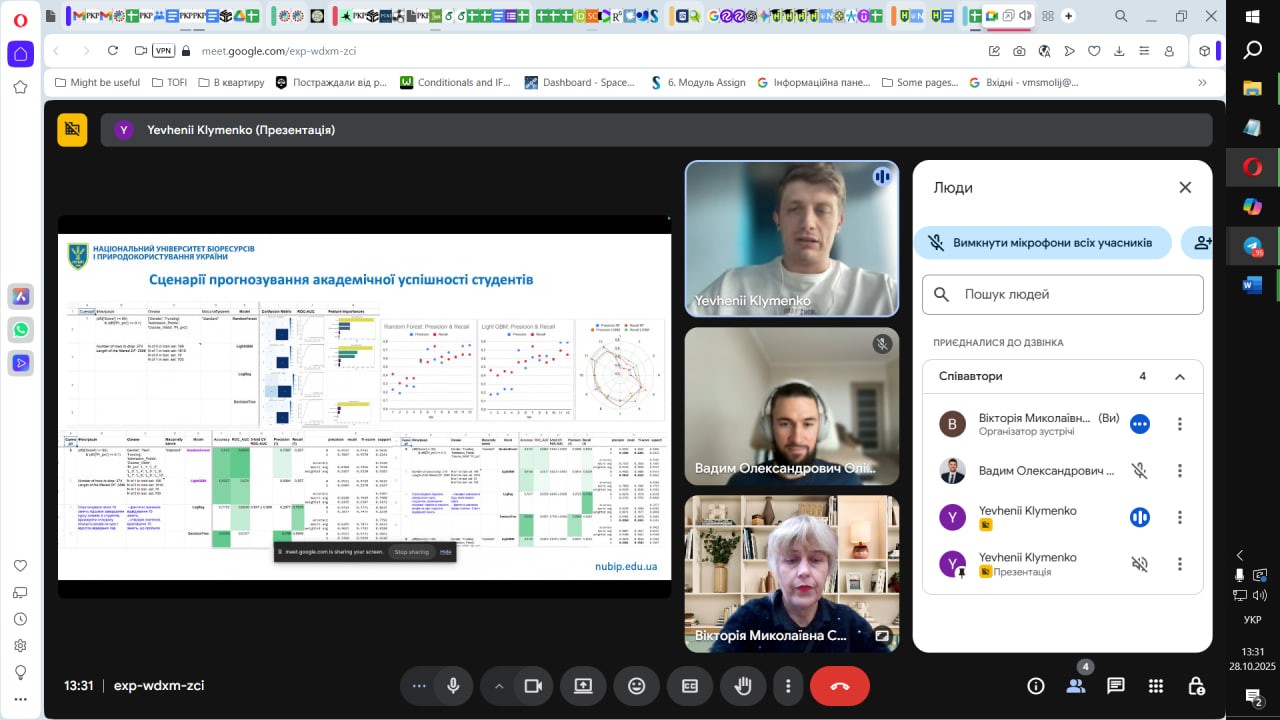Open sidebar settings gear icon
Screen dimensions: 1280x720
pos(20,645)
